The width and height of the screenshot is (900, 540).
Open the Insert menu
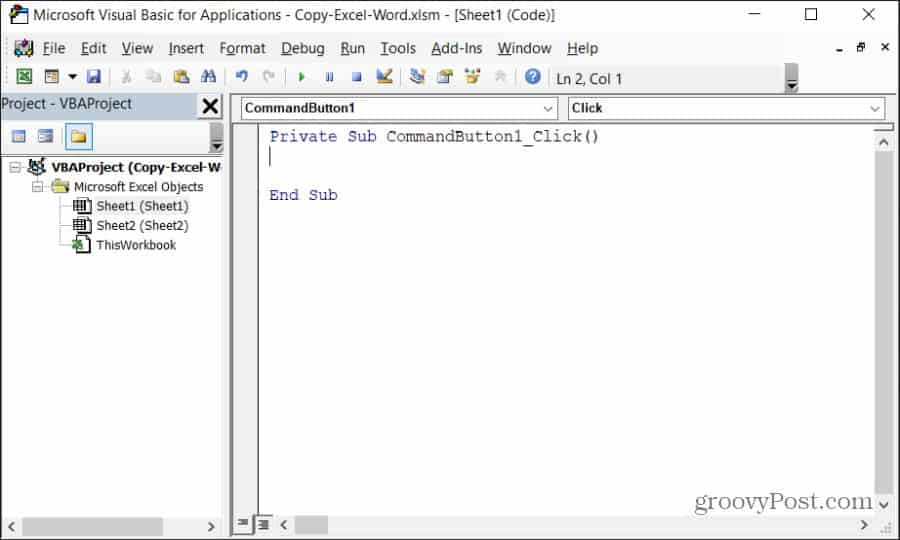tap(186, 49)
